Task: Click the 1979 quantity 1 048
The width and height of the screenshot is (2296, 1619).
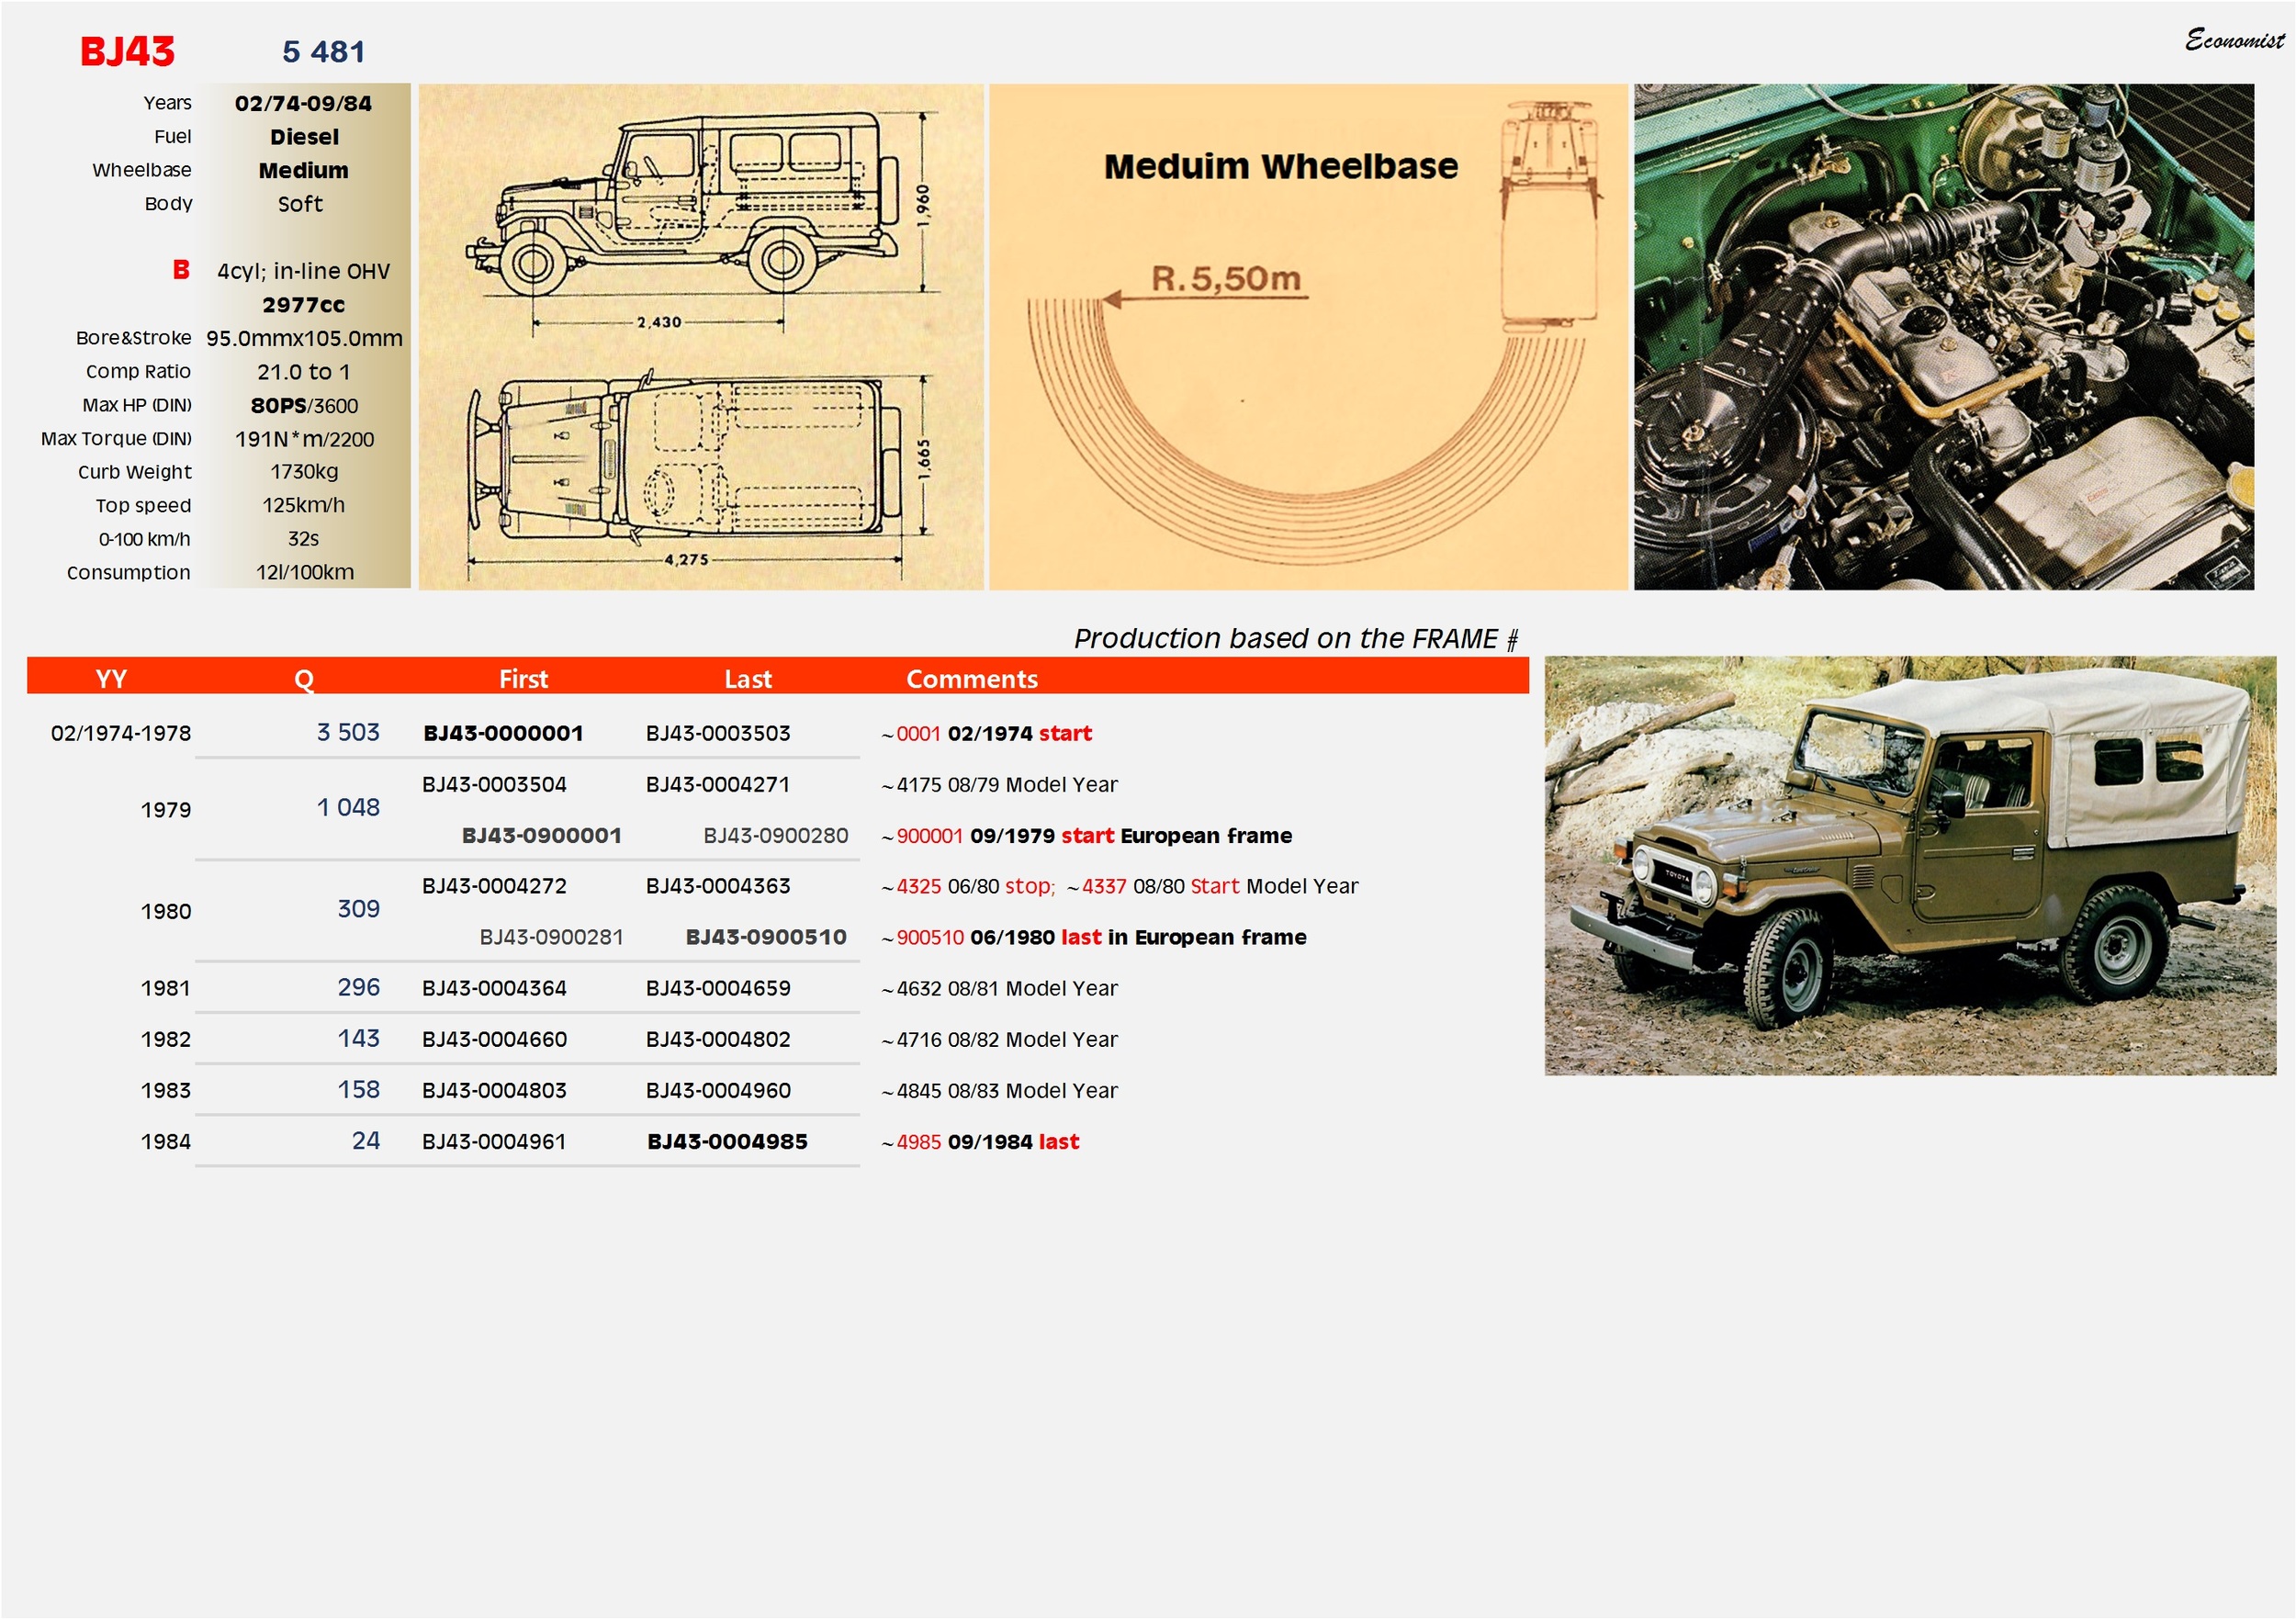Action: tap(348, 808)
